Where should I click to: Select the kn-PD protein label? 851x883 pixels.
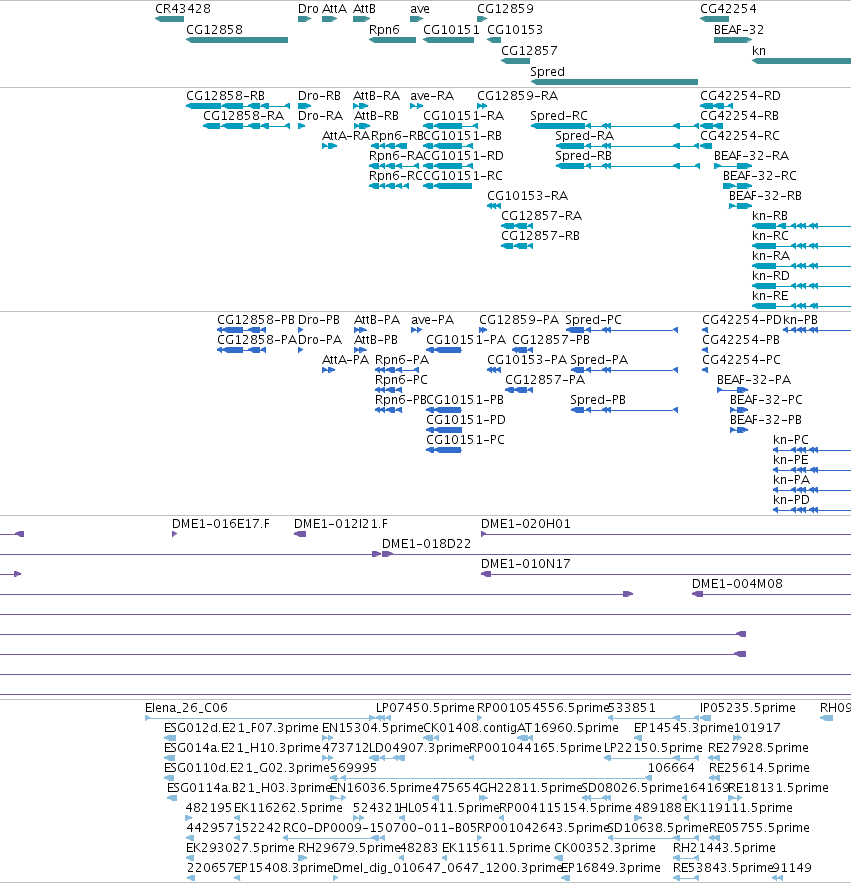(x=791, y=500)
